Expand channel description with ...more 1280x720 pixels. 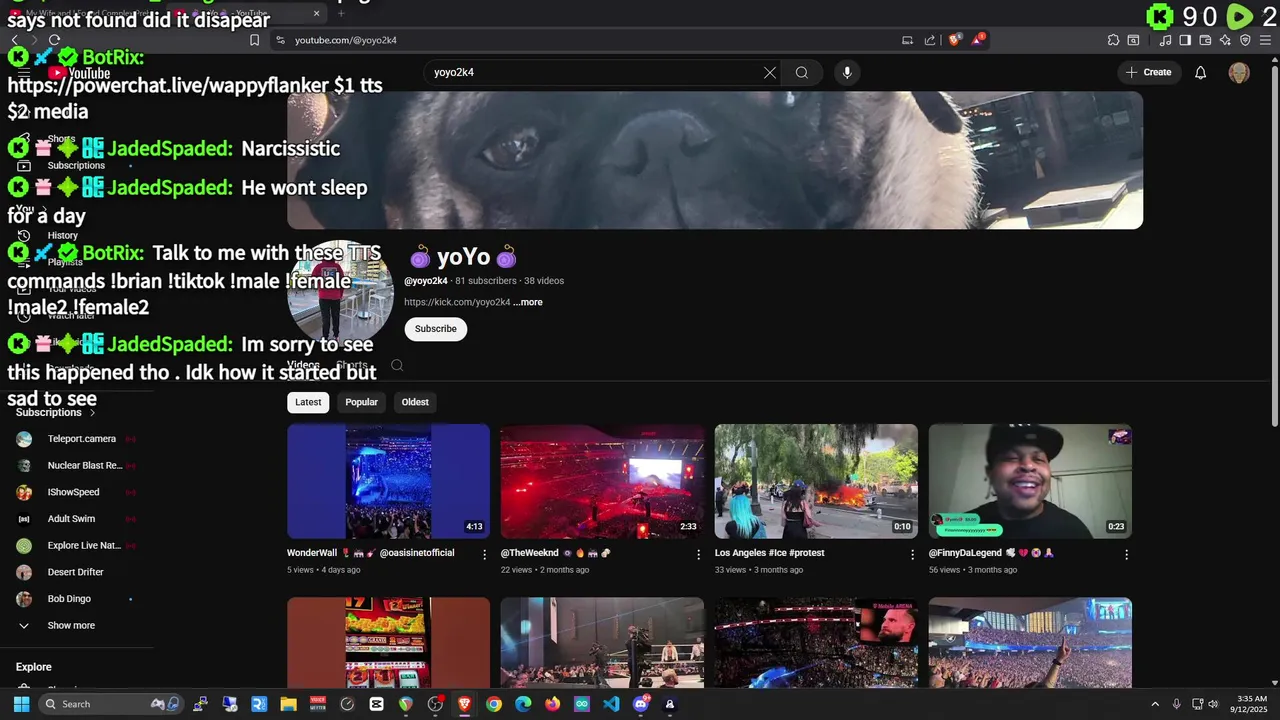pos(528,302)
